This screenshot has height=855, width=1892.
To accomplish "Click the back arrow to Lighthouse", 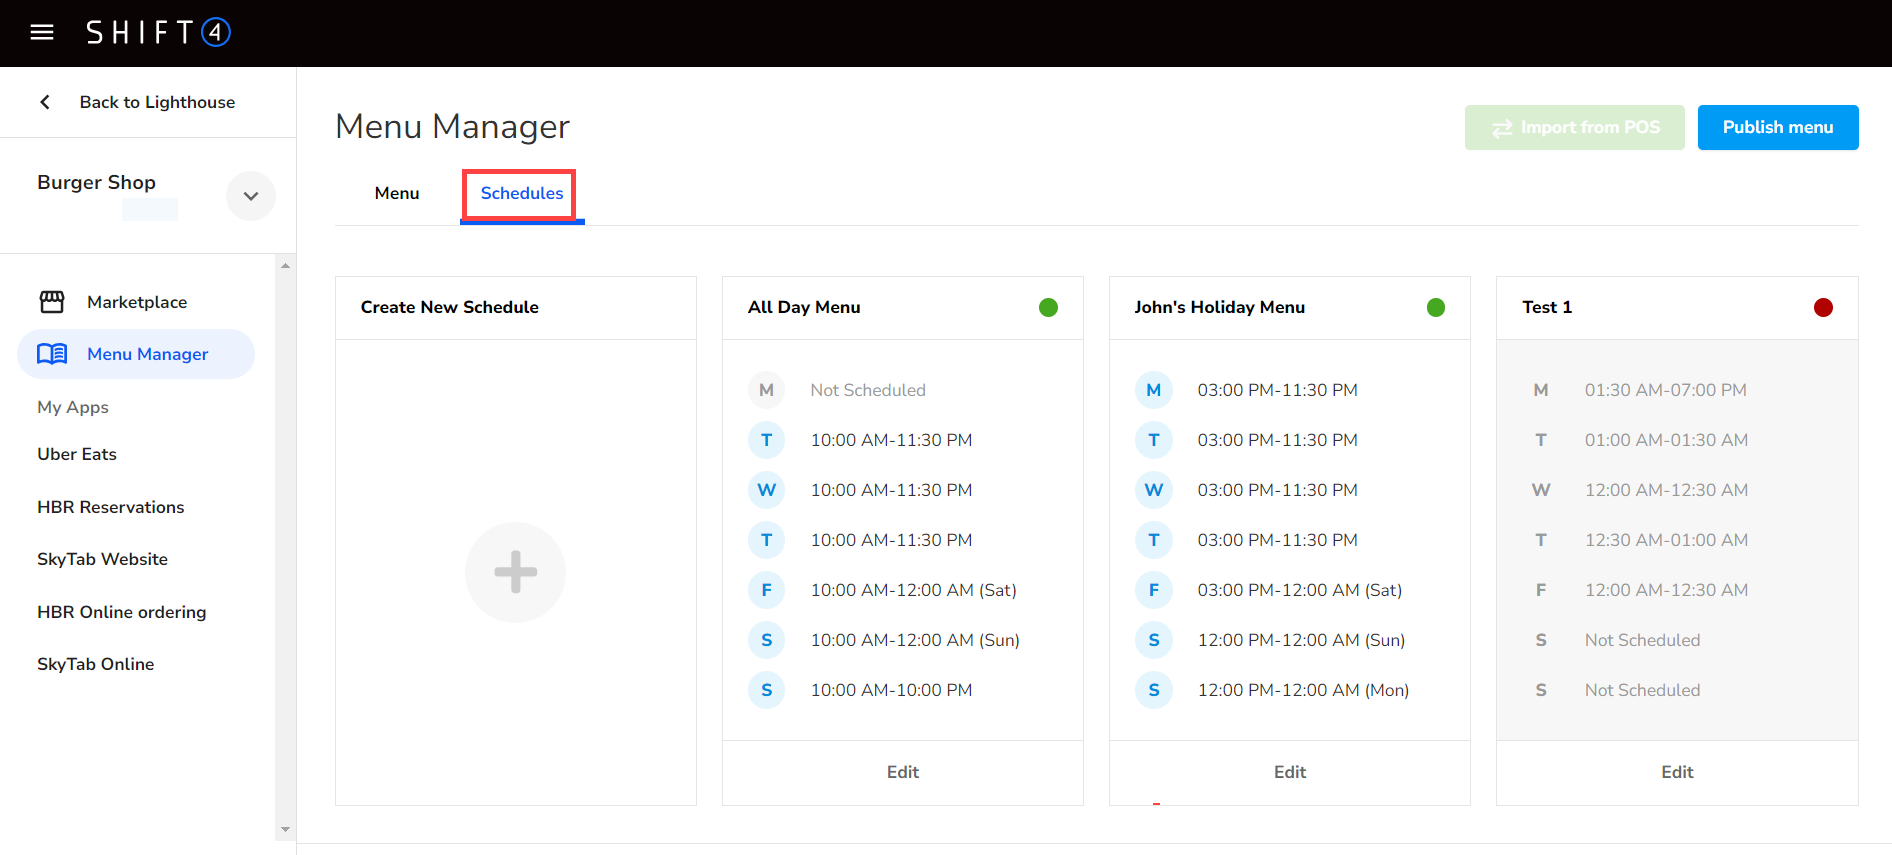I will [x=45, y=102].
